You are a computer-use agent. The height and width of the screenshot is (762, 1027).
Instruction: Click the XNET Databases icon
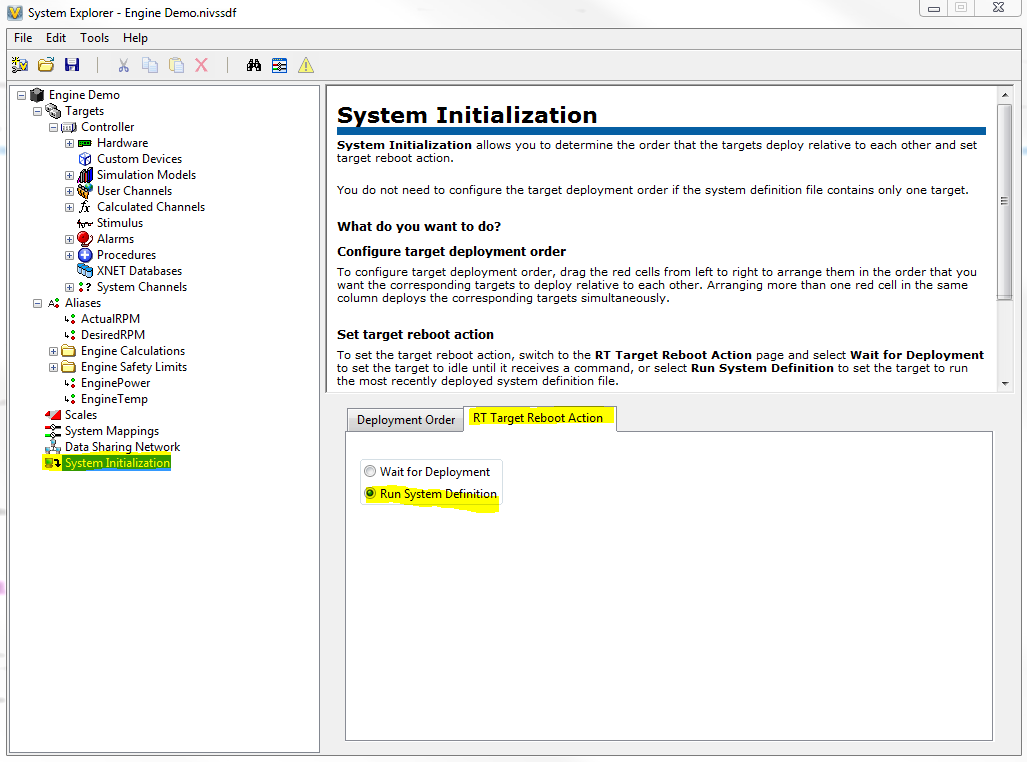point(84,271)
